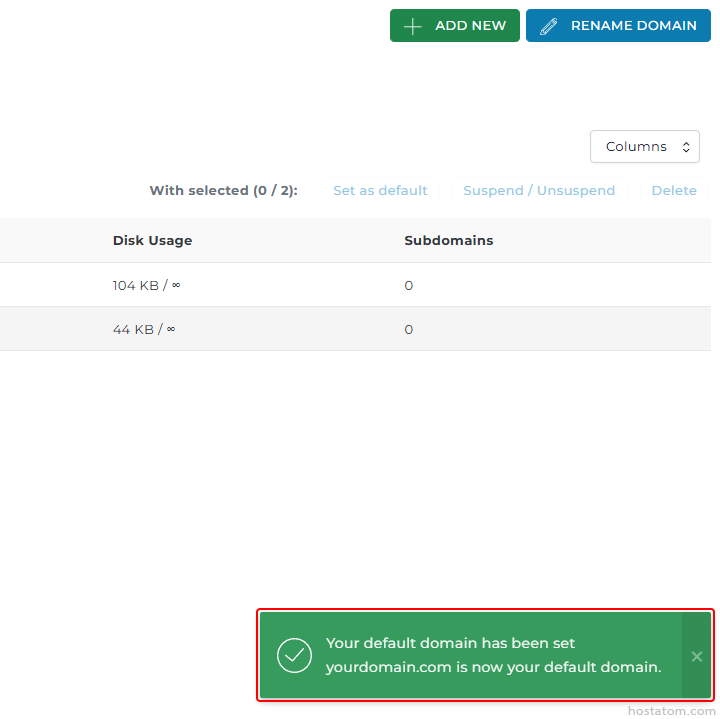Click subdomains count in 104 KB row
720x719 pixels.
[409, 286]
